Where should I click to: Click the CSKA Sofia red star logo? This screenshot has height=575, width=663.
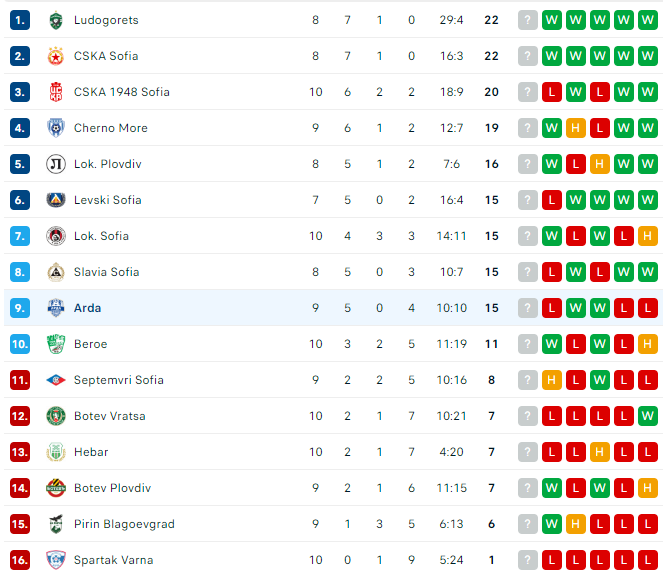(56, 56)
